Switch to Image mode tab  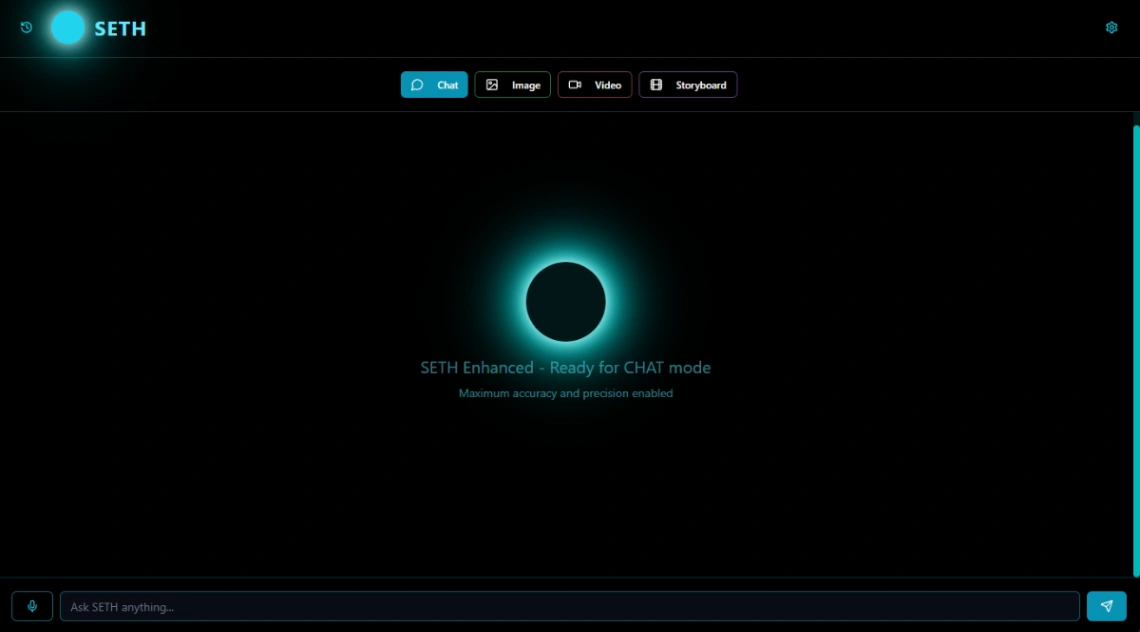pos(513,85)
